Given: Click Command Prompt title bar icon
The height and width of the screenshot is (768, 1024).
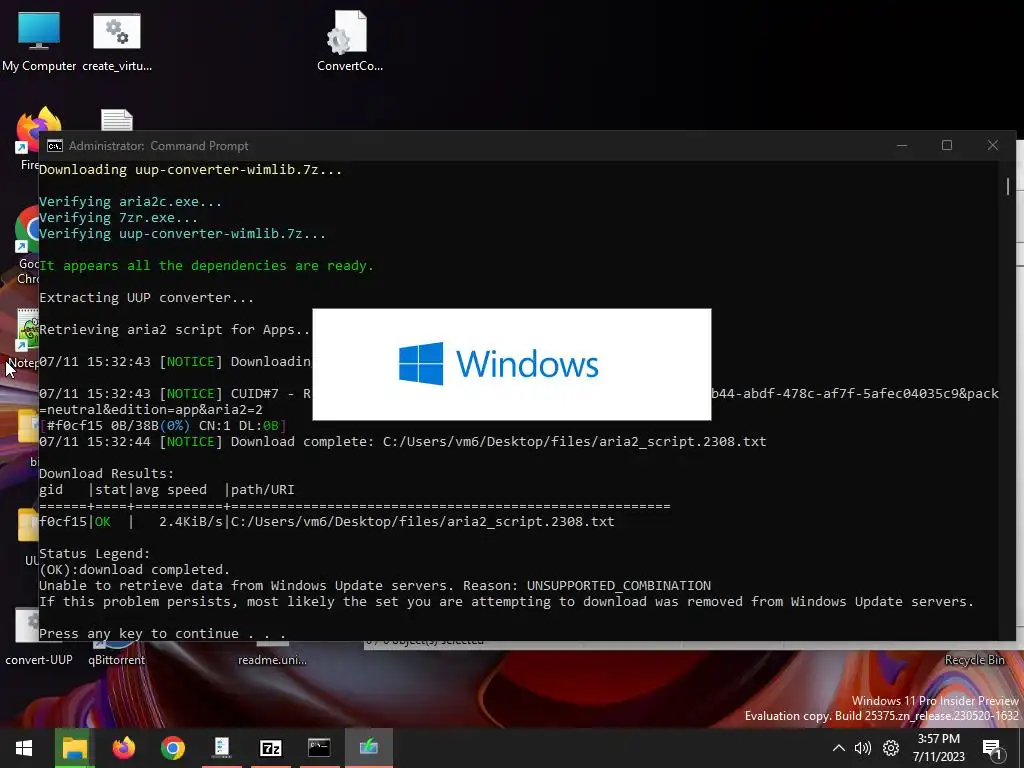Looking at the screenshot, I should (55, 146).
